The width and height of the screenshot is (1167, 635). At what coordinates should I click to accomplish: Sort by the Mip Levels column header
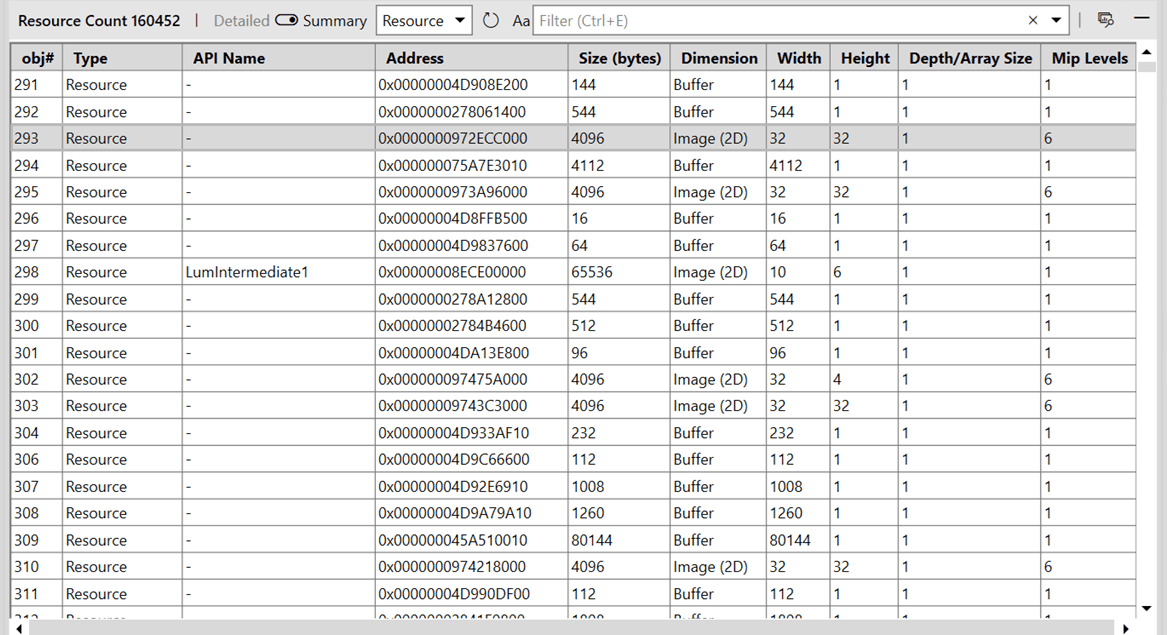(1089, 58)
